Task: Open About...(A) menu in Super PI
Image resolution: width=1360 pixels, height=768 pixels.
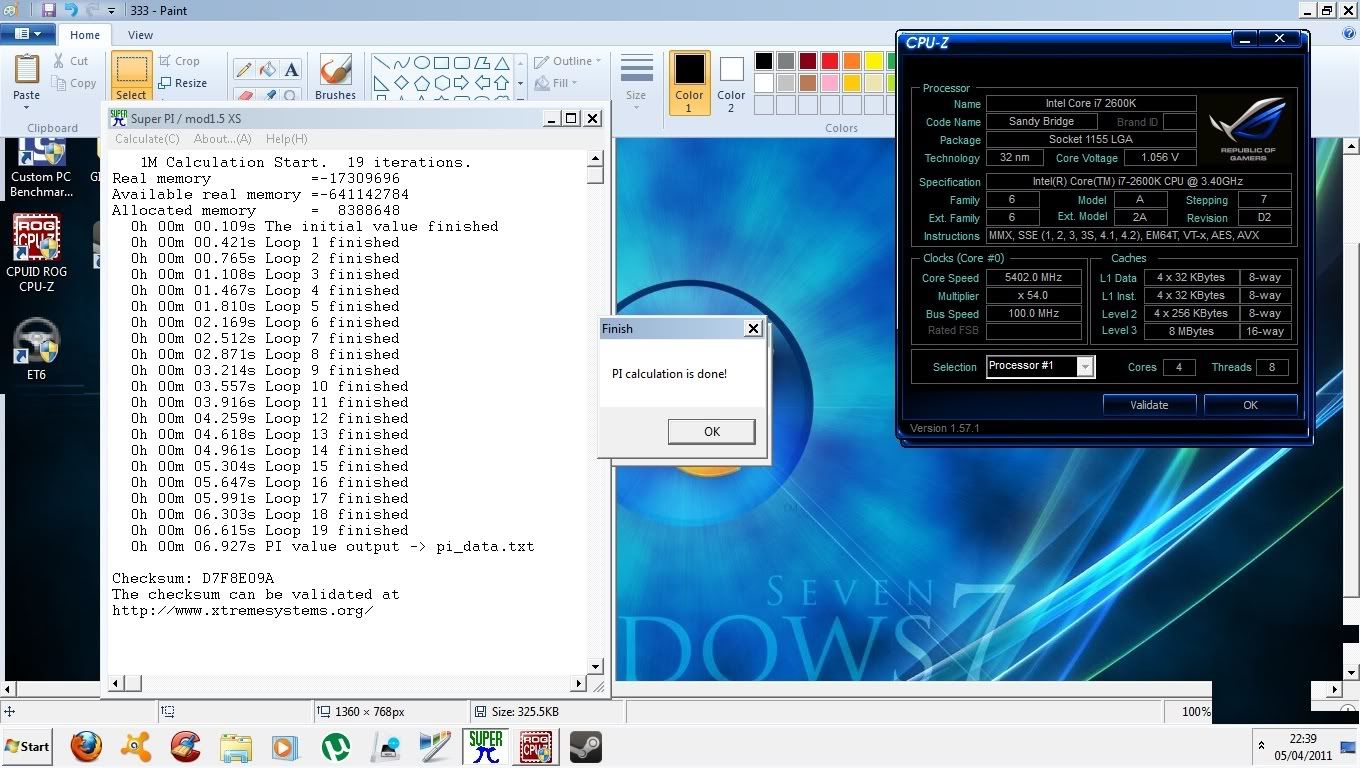Action: click(x=222, y=139)
